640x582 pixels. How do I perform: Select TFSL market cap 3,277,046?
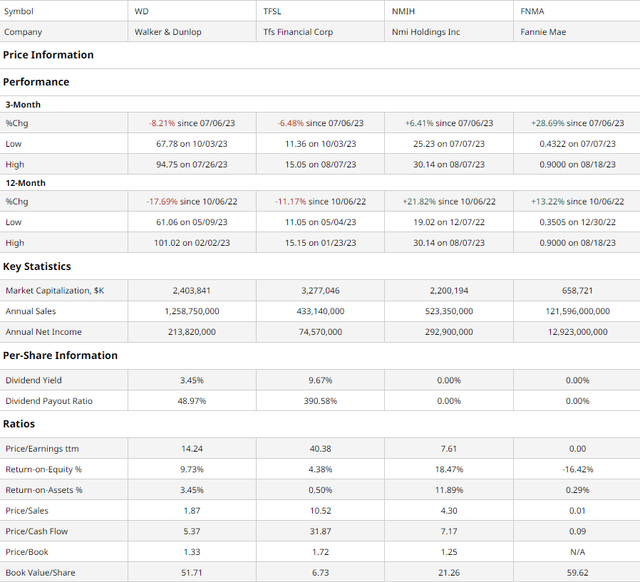(x=320, y=291)
